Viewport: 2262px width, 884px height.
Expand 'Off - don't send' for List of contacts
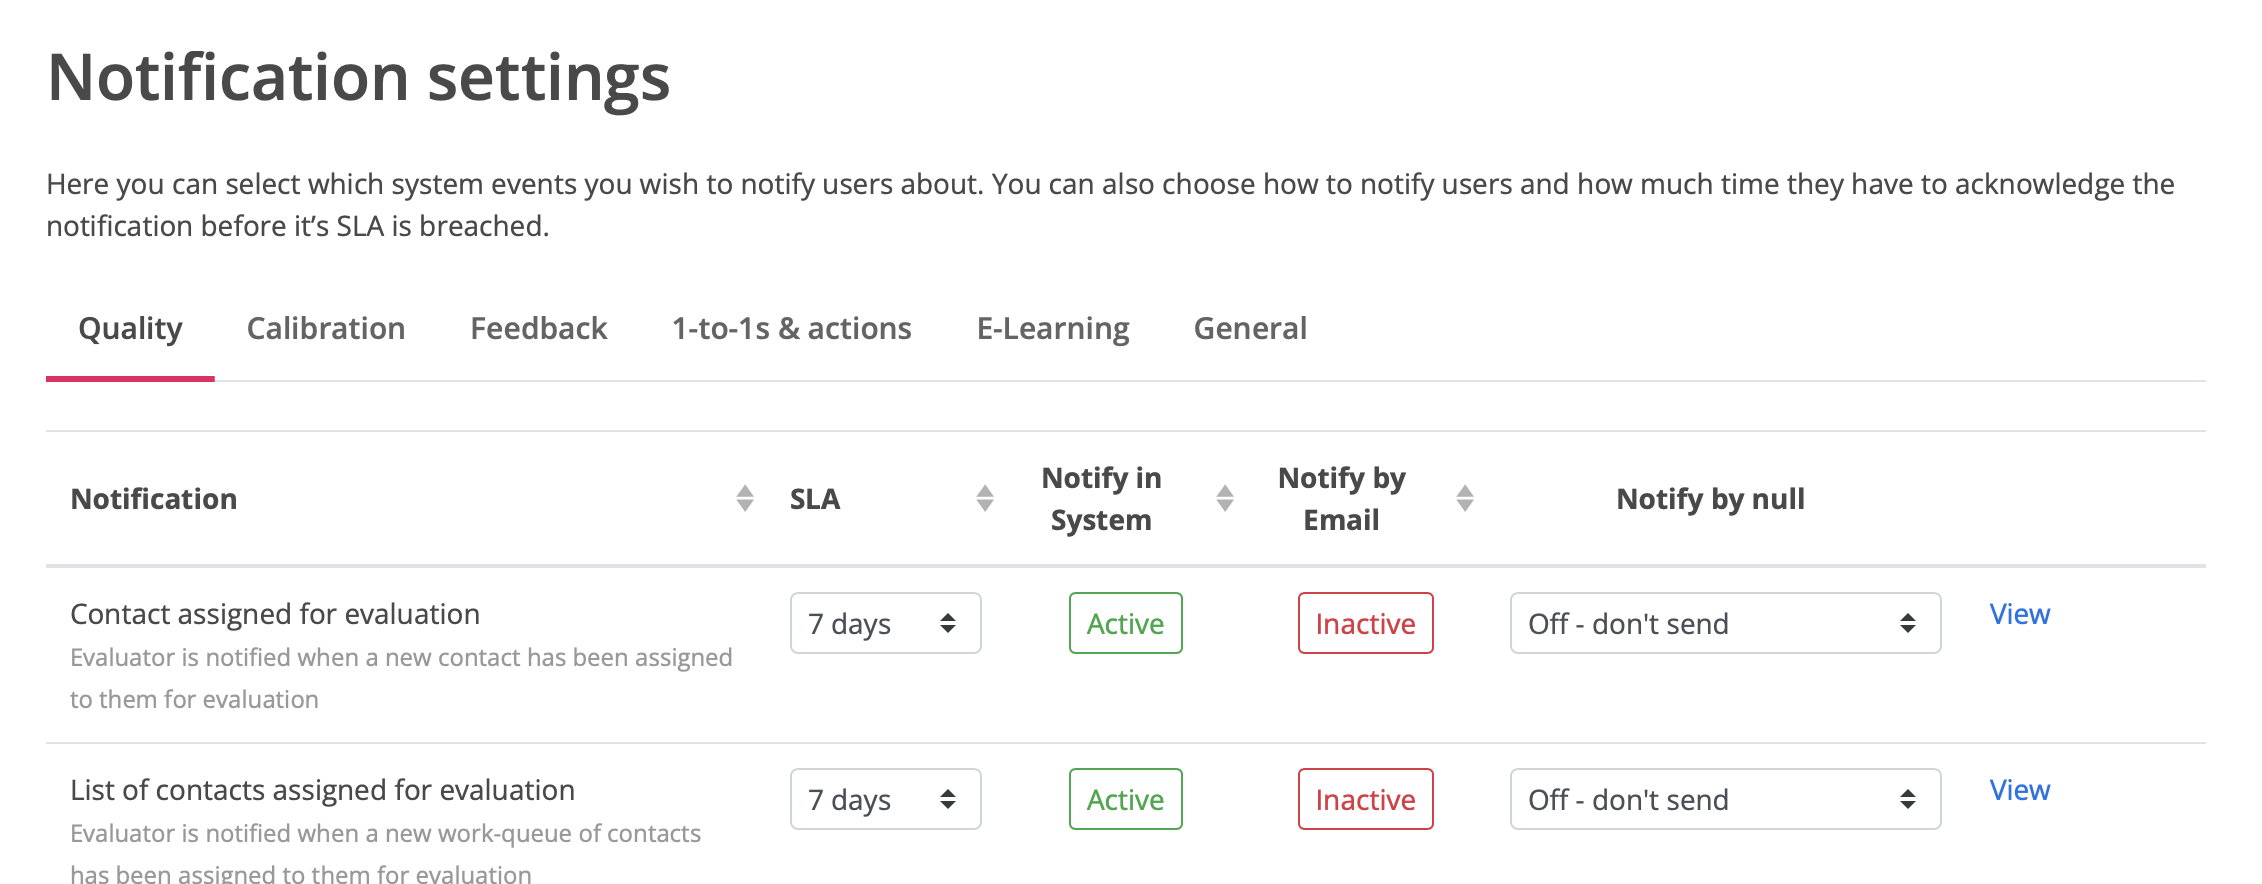[1725, 799]
